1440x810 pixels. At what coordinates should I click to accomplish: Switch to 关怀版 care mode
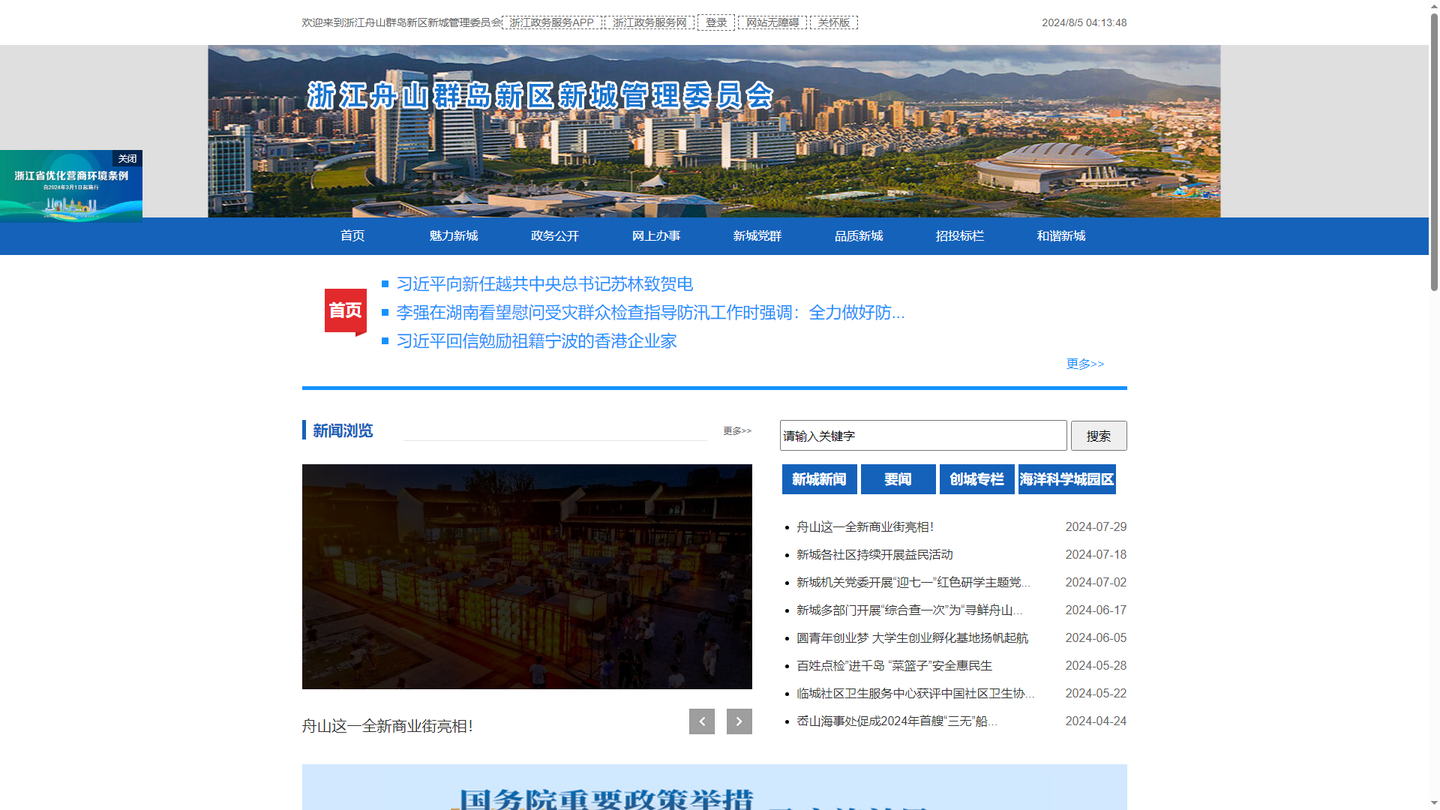click(x=834, y=22)
